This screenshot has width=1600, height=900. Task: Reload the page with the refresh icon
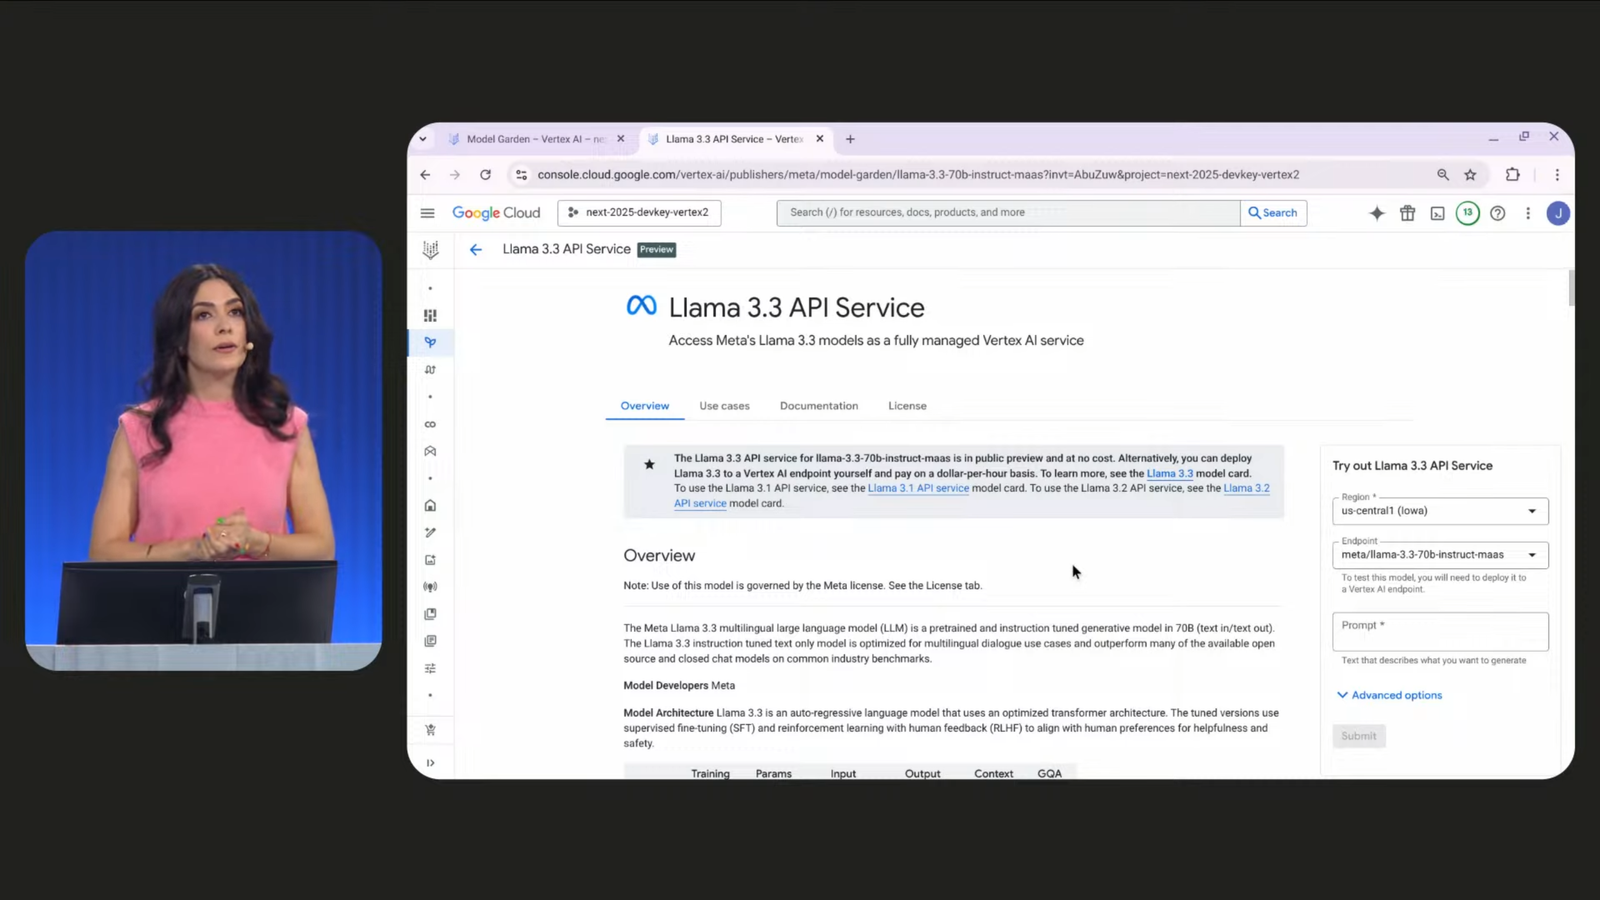[485, 175]
